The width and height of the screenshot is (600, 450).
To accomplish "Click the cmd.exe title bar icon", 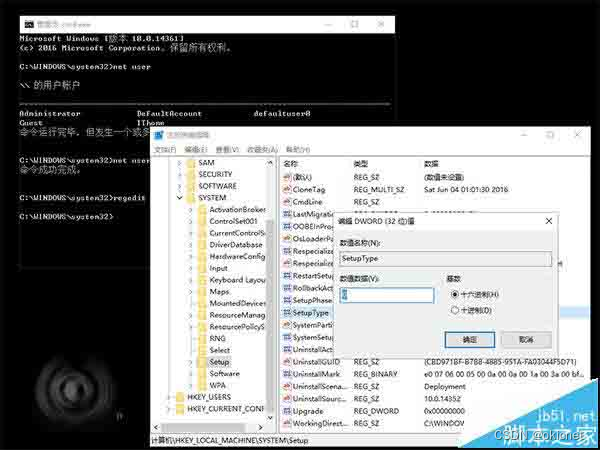I will click(x=29, y=24).
